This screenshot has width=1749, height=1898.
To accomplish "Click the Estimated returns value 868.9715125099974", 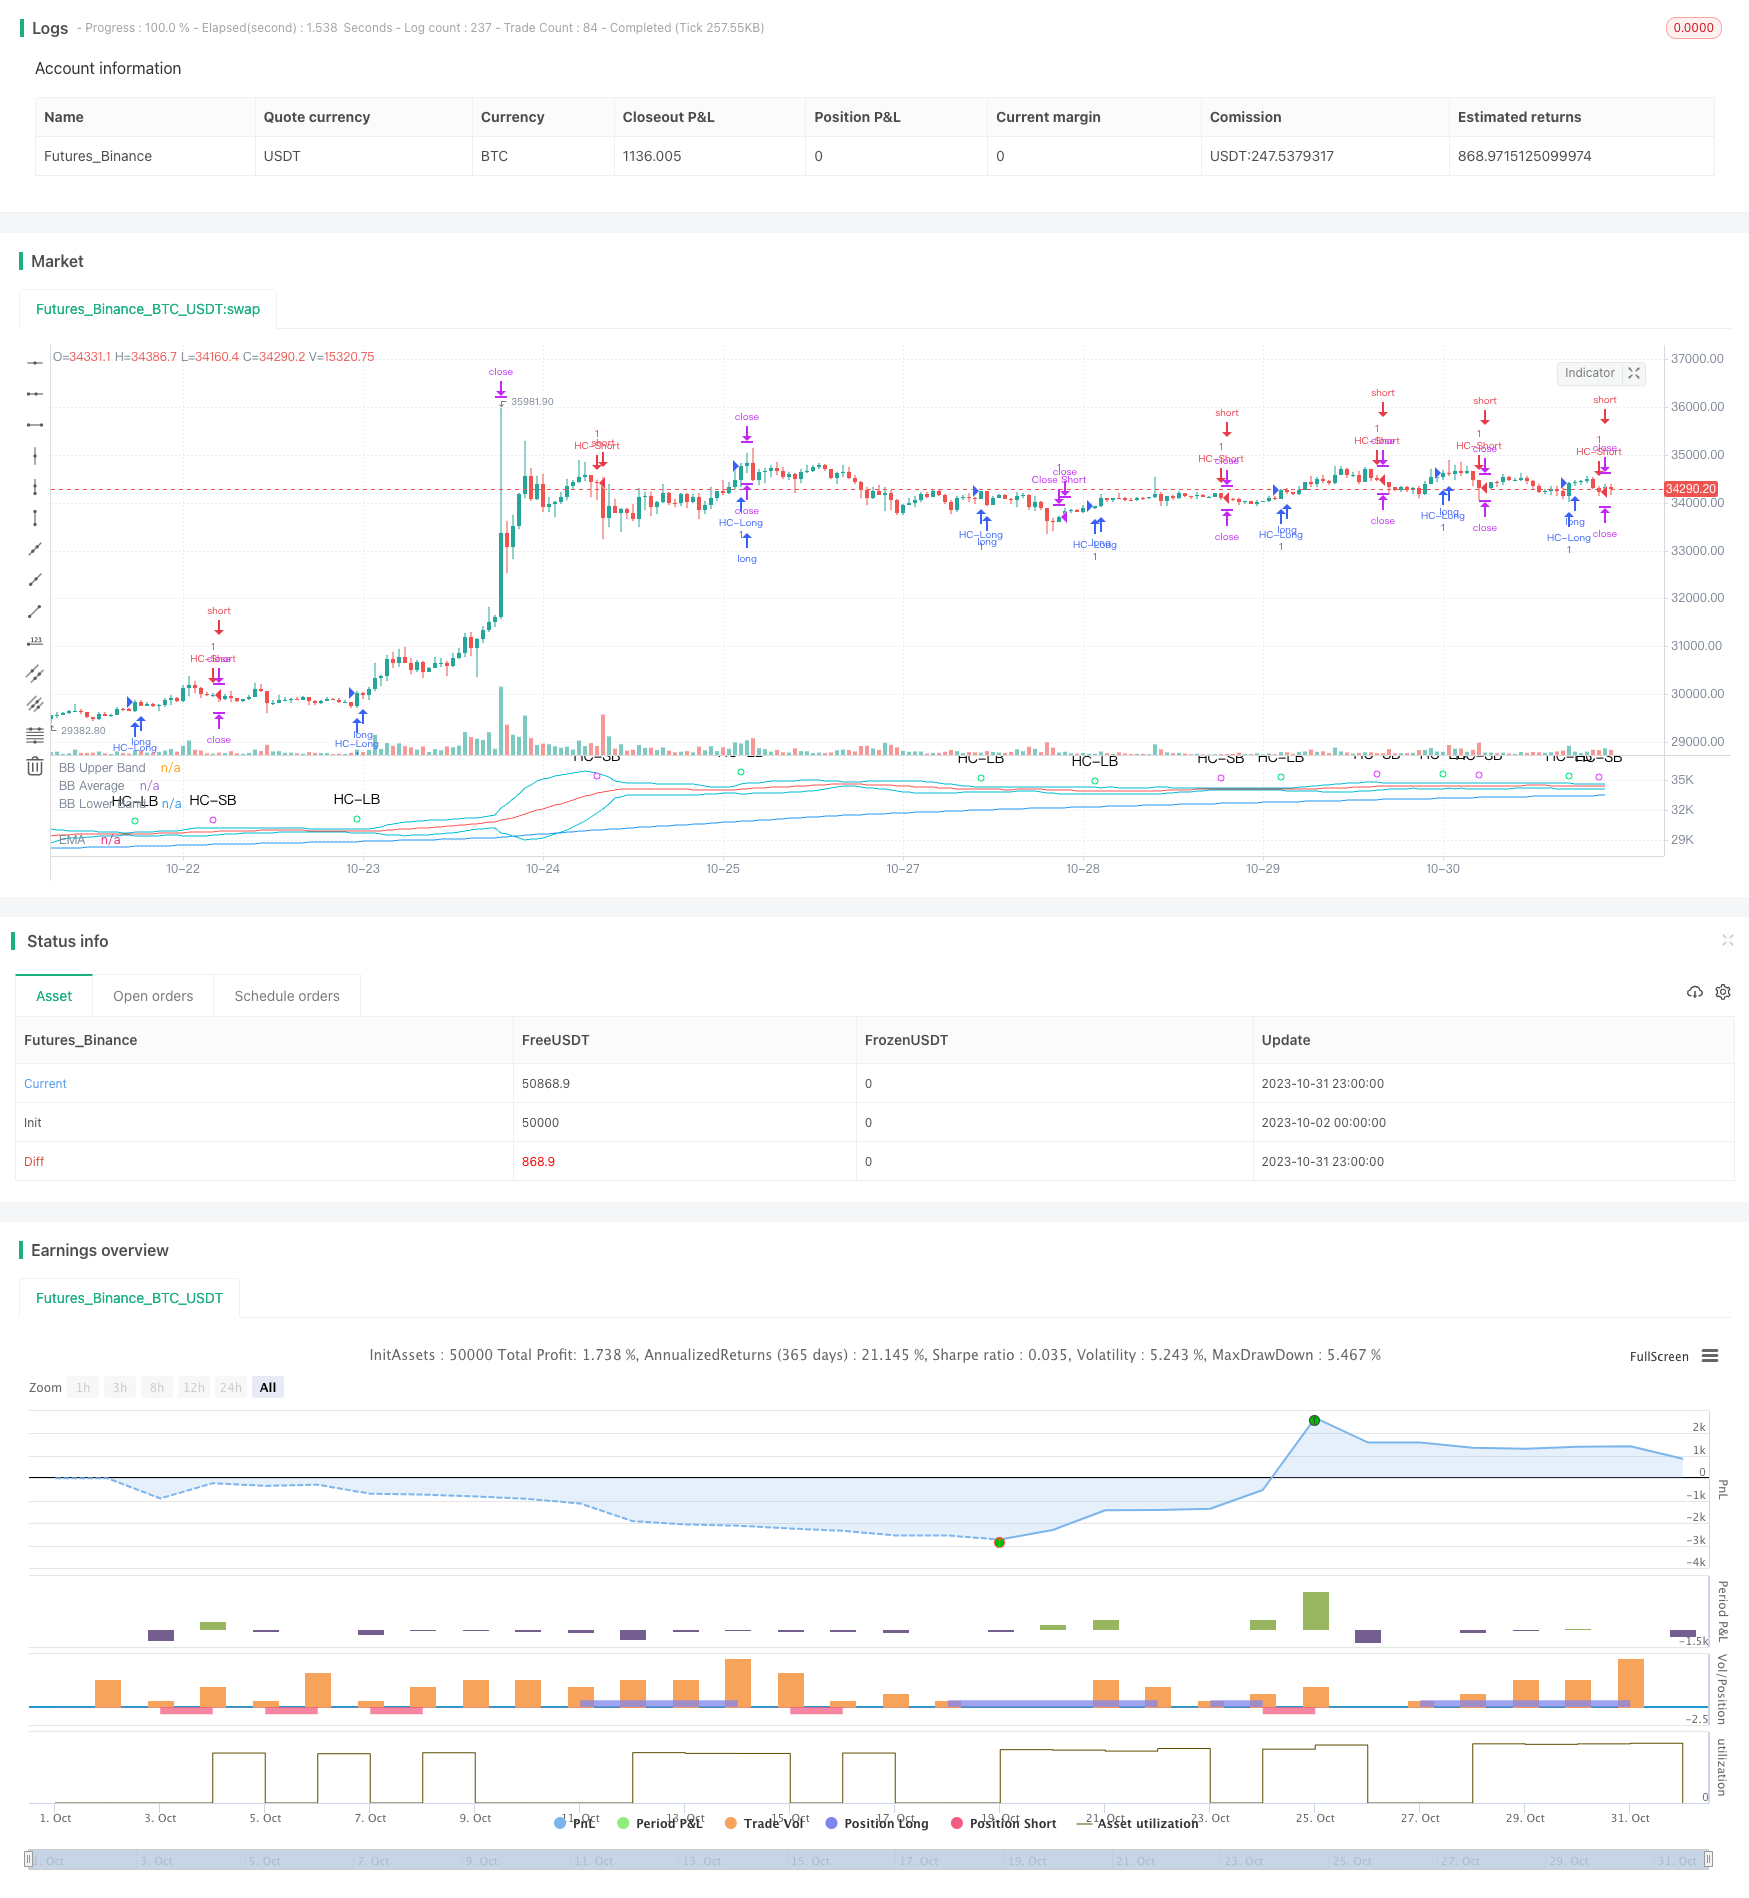I will (x=1525, y=156).
